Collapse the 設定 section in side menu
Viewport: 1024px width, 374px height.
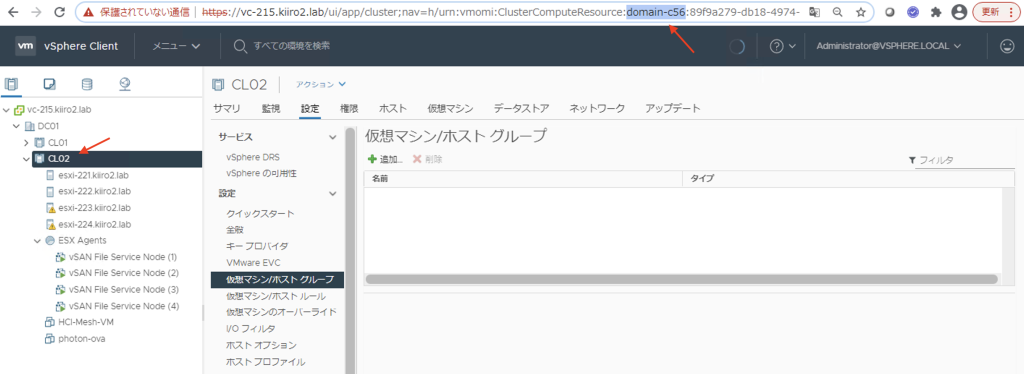click(332, 194)
